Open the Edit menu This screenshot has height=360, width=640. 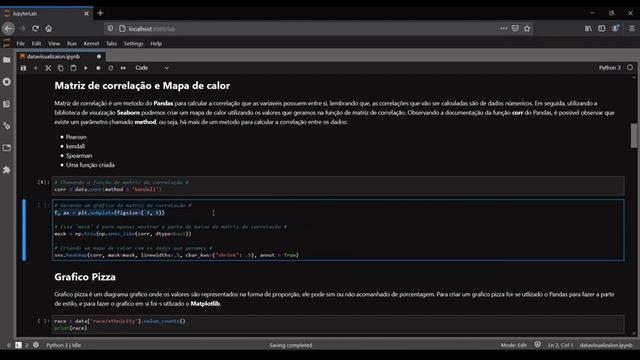36,44
